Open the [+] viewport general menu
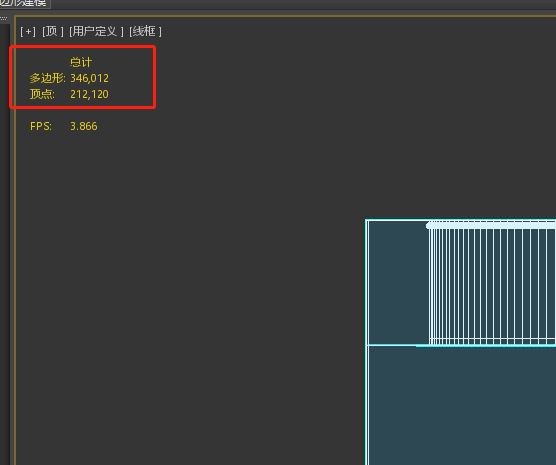The width and height of the screenshot is (556, 465). coord(28,32)
